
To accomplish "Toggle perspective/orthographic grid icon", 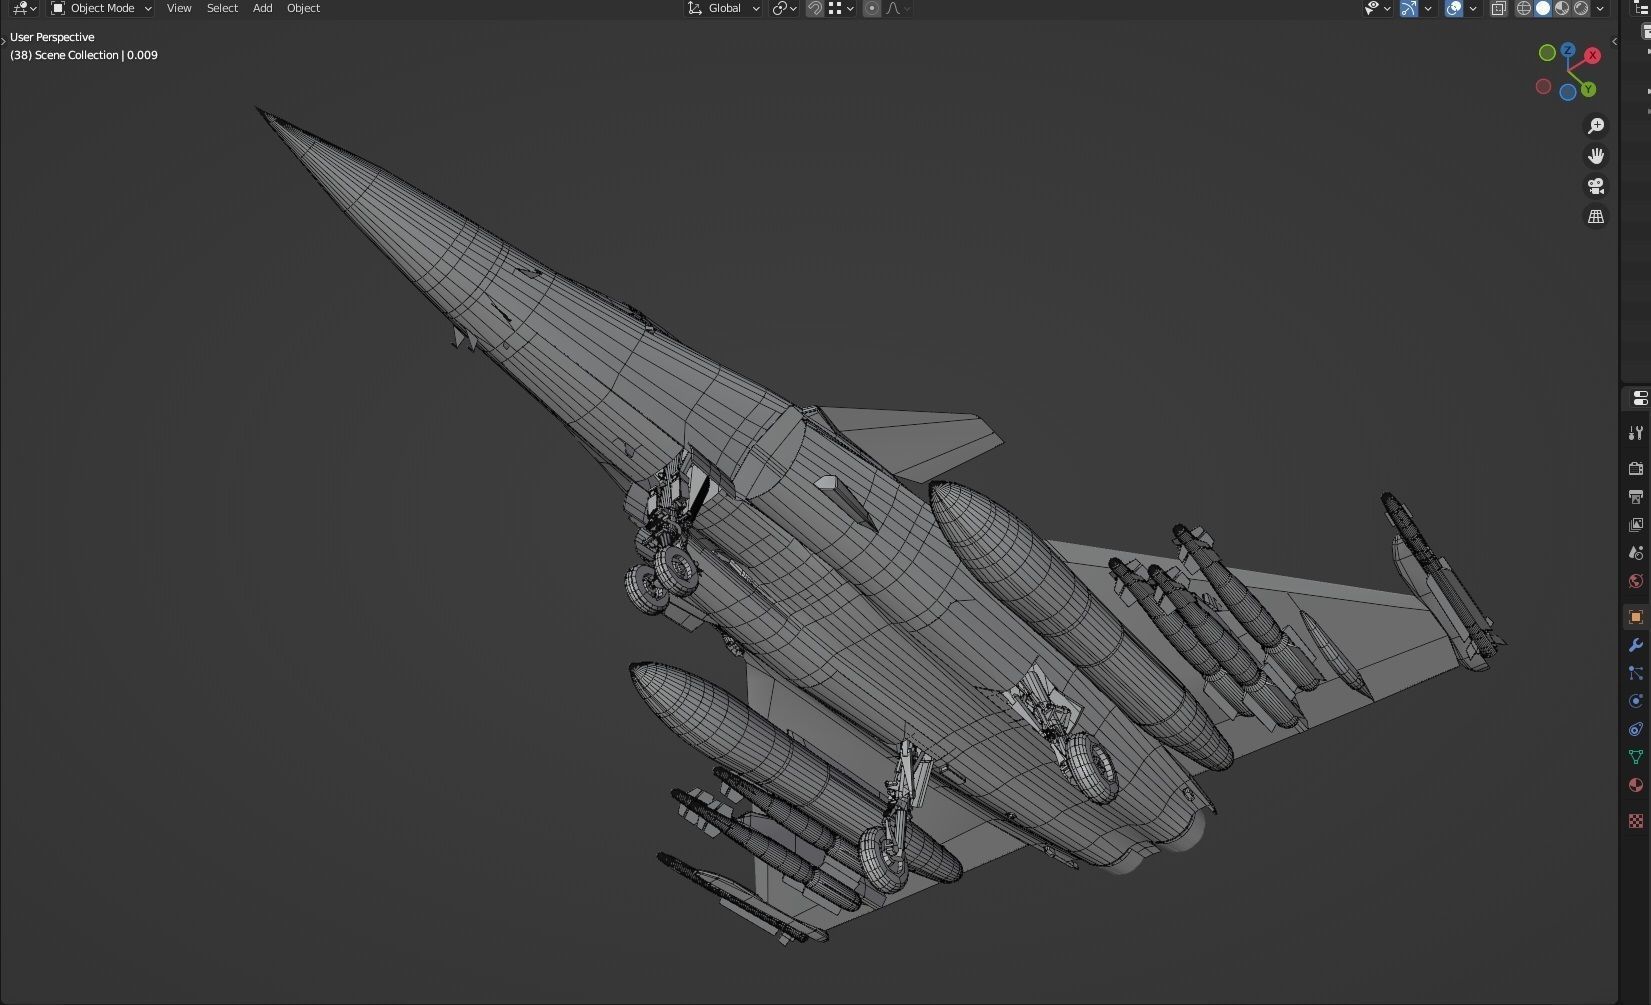I will (x=1596, y=216).
